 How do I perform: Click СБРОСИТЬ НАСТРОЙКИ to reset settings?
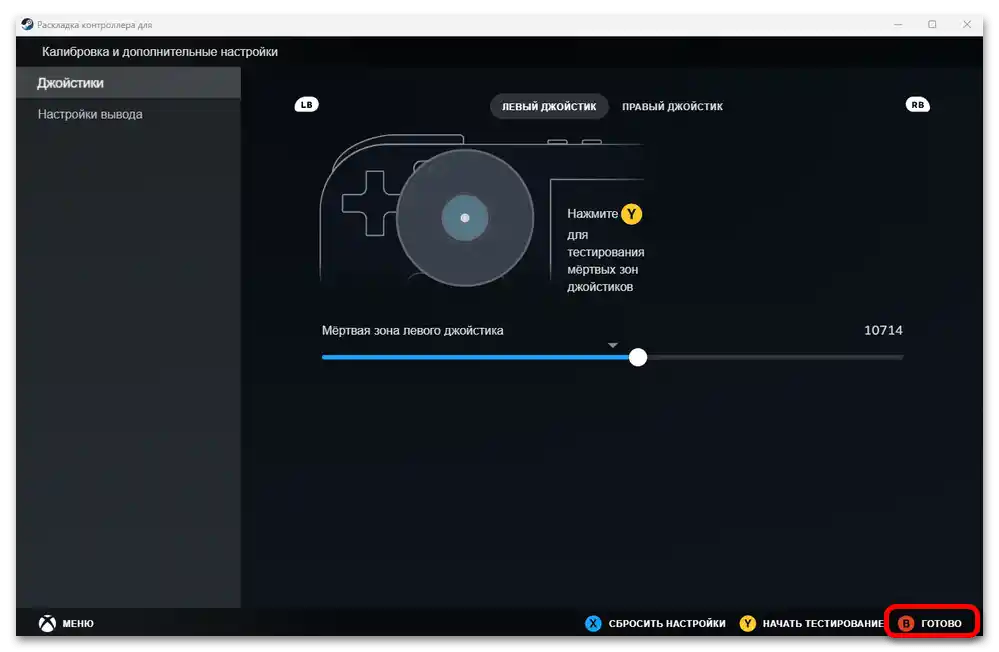(667, 623)
